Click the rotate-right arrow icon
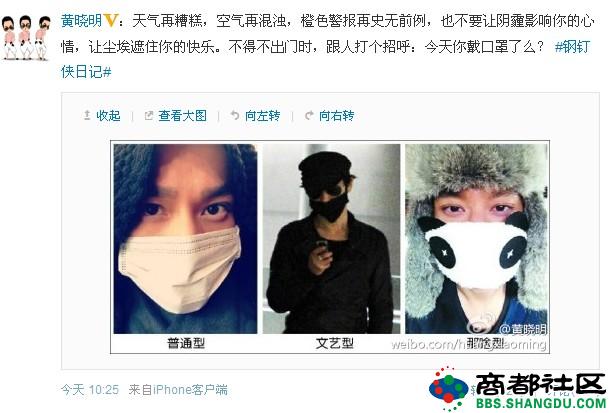 coord(309,115)
